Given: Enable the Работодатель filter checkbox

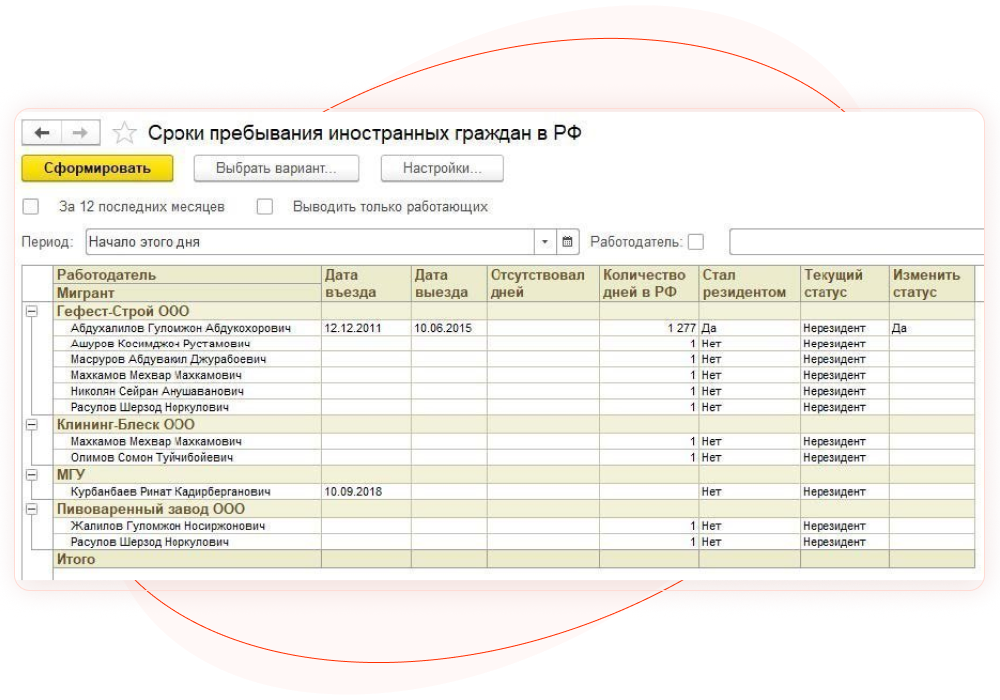Looking at the screenshot, I should [694, 241].
